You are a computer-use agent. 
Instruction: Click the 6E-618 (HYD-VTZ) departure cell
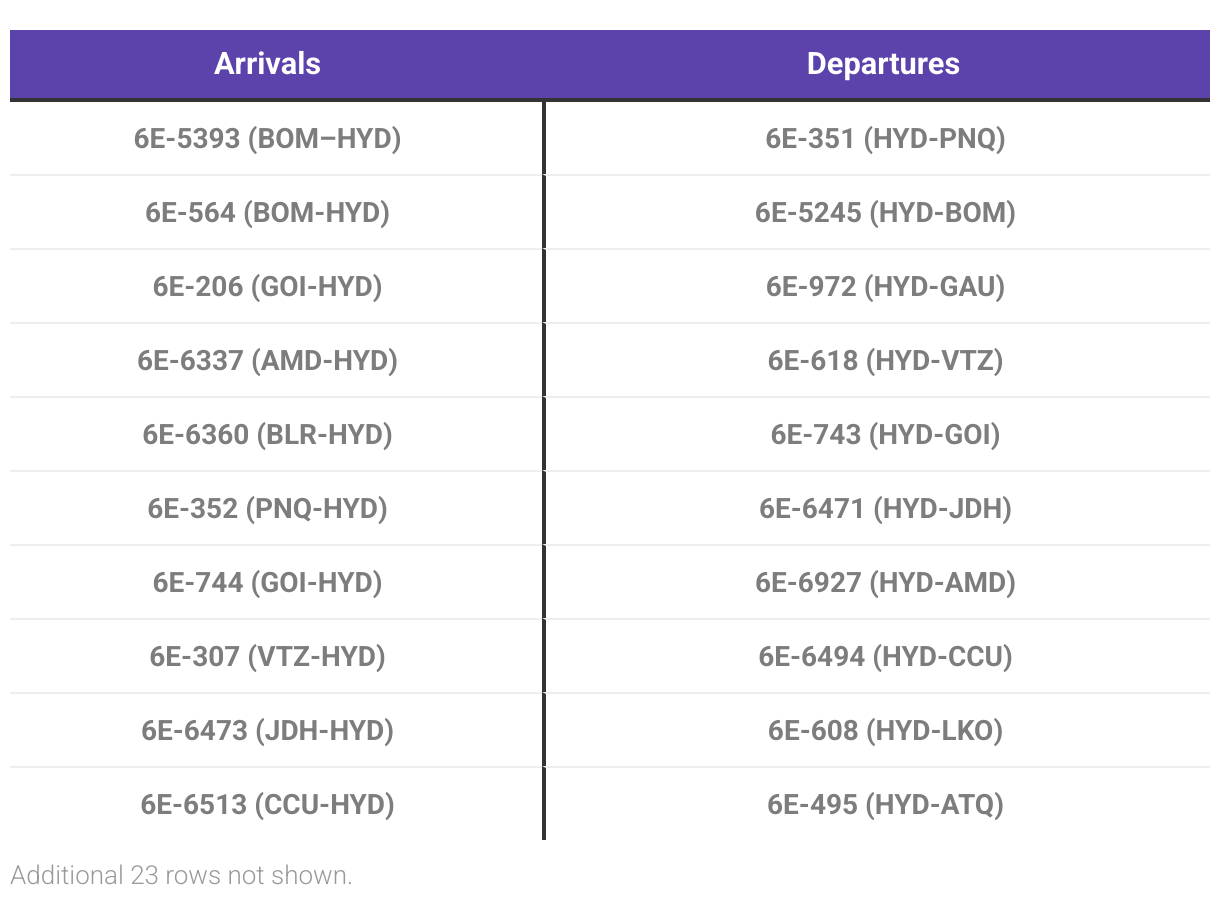click(885, 360)
